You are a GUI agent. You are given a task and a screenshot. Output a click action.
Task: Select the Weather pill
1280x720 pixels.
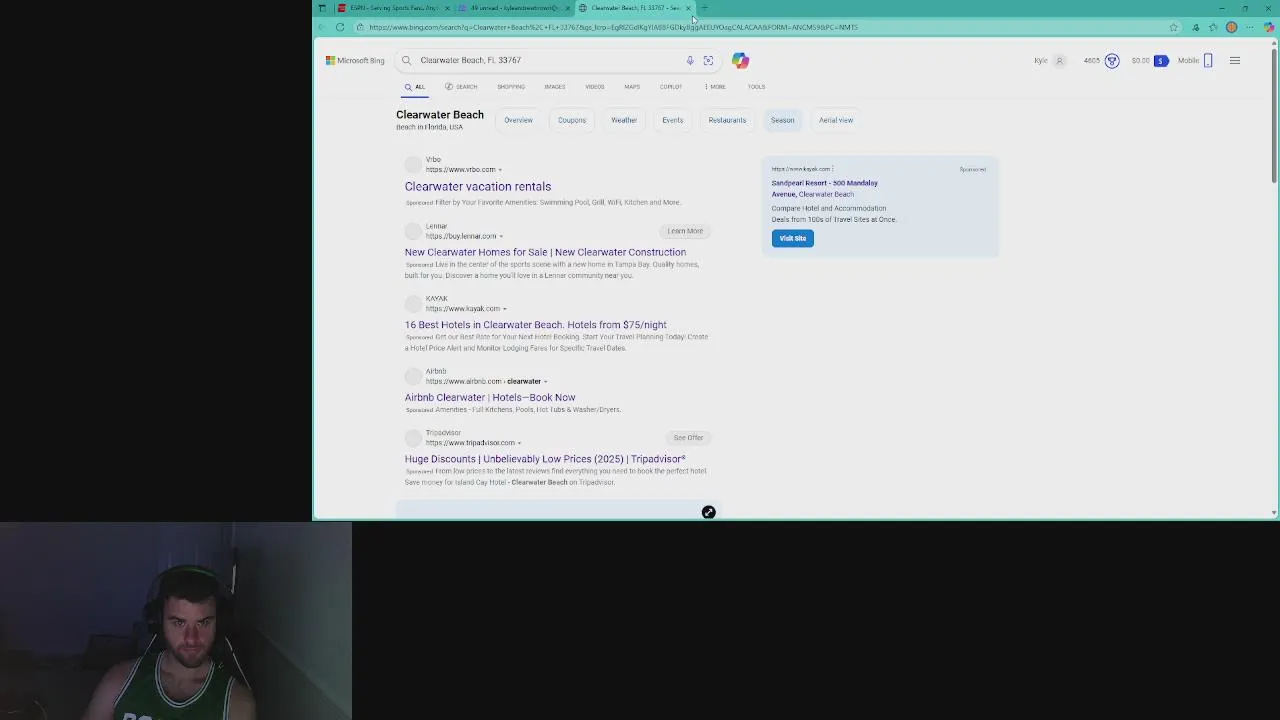[624, 120]
